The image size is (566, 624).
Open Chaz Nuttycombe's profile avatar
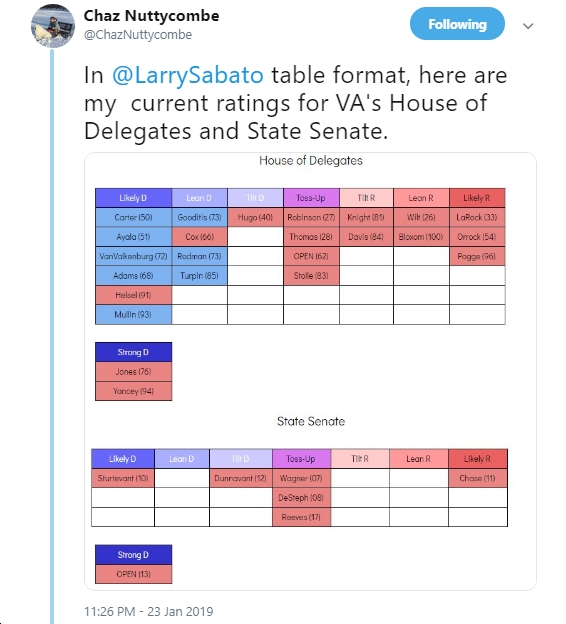(53, 26)
